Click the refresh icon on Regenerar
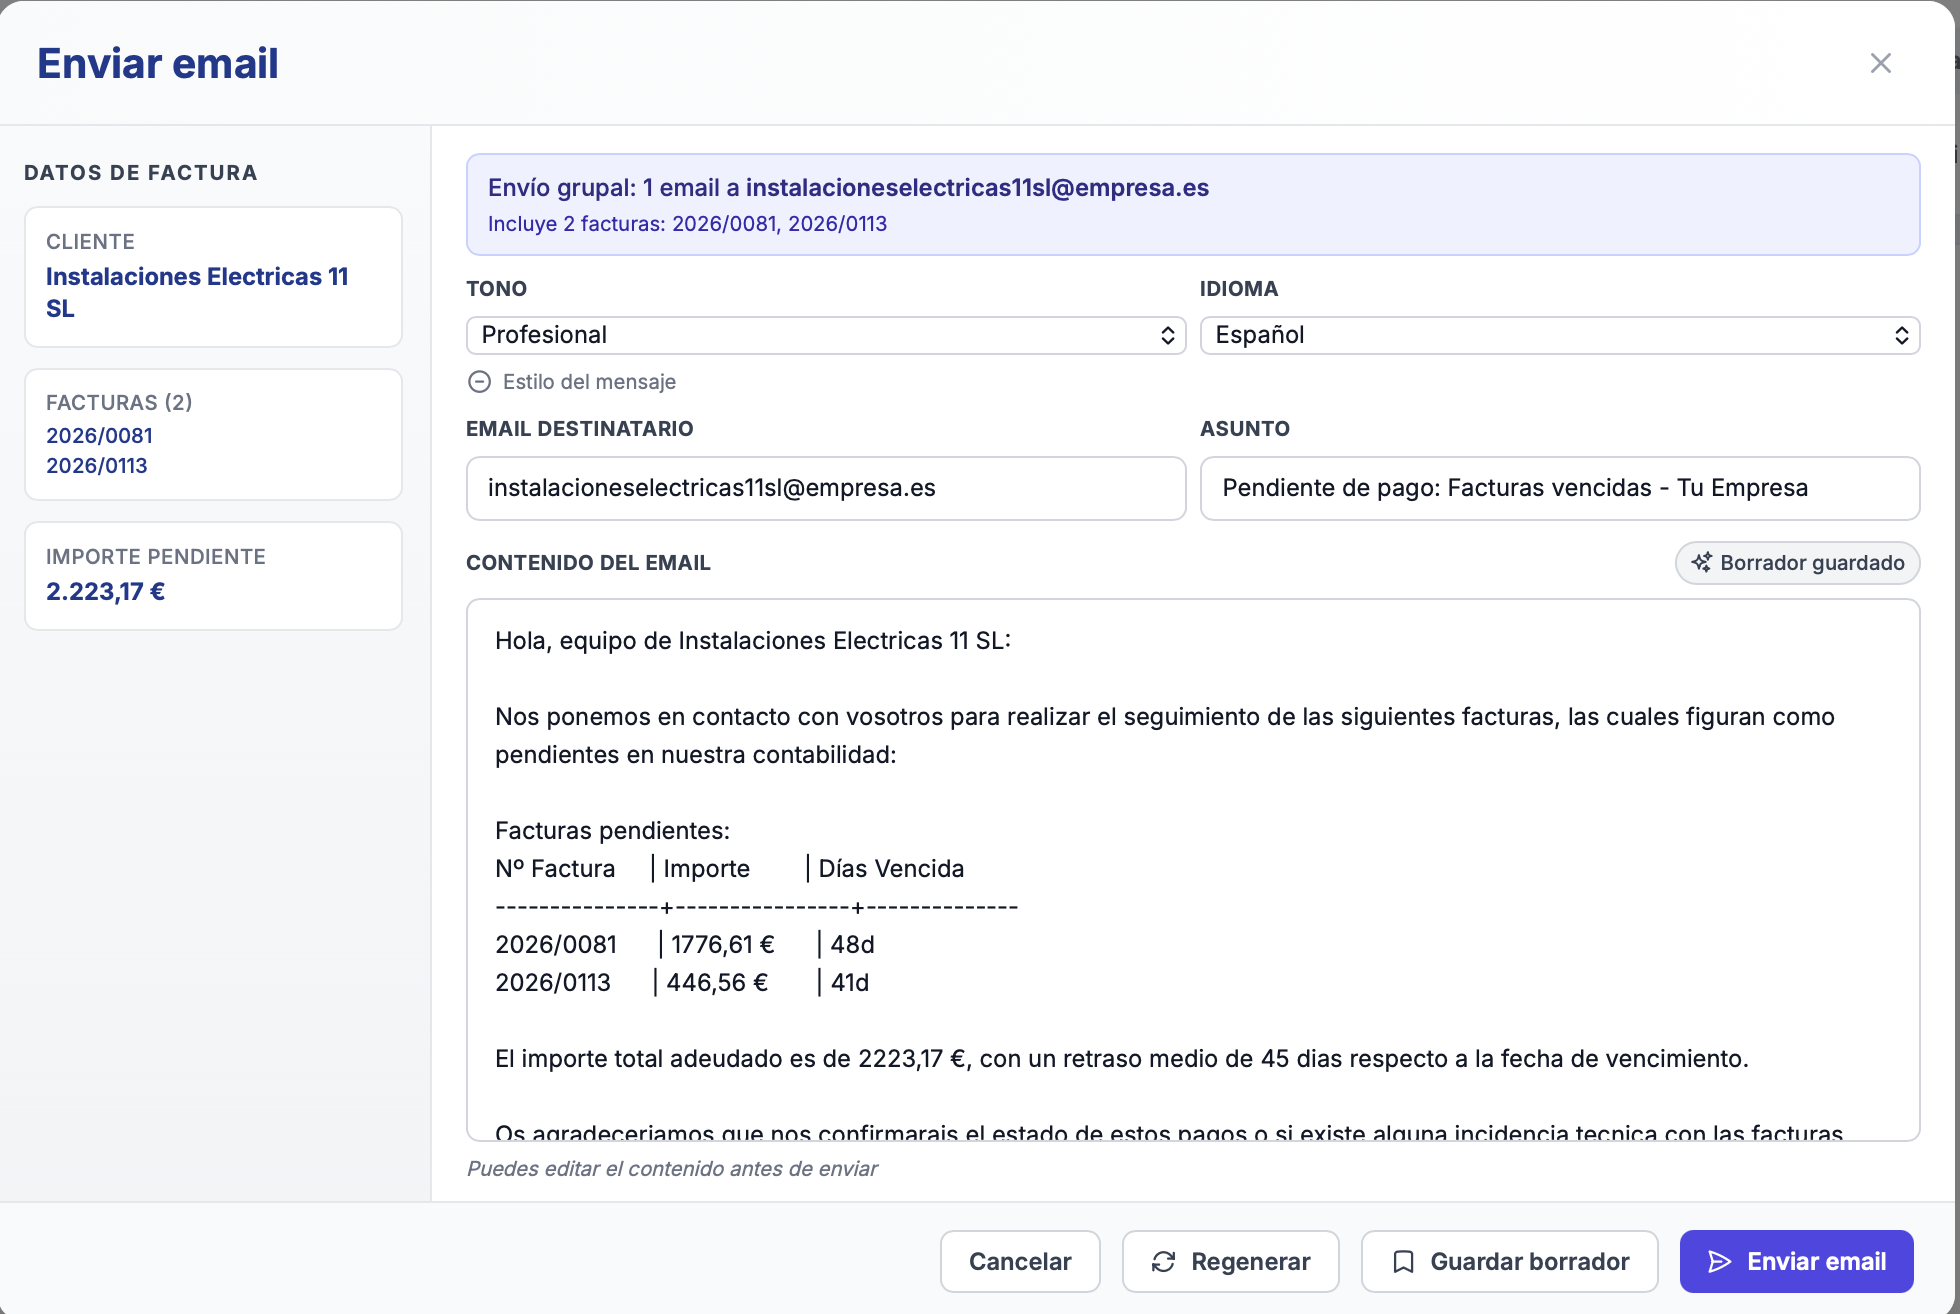Screen dimensions: 1960x1314 [1163, 1262]
